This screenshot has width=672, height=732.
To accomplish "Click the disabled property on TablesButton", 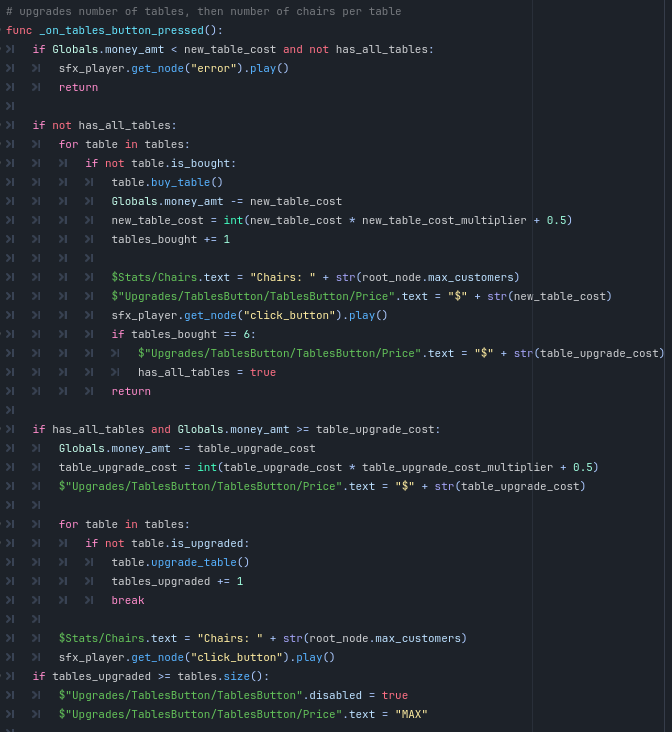I will click(335, 695).
